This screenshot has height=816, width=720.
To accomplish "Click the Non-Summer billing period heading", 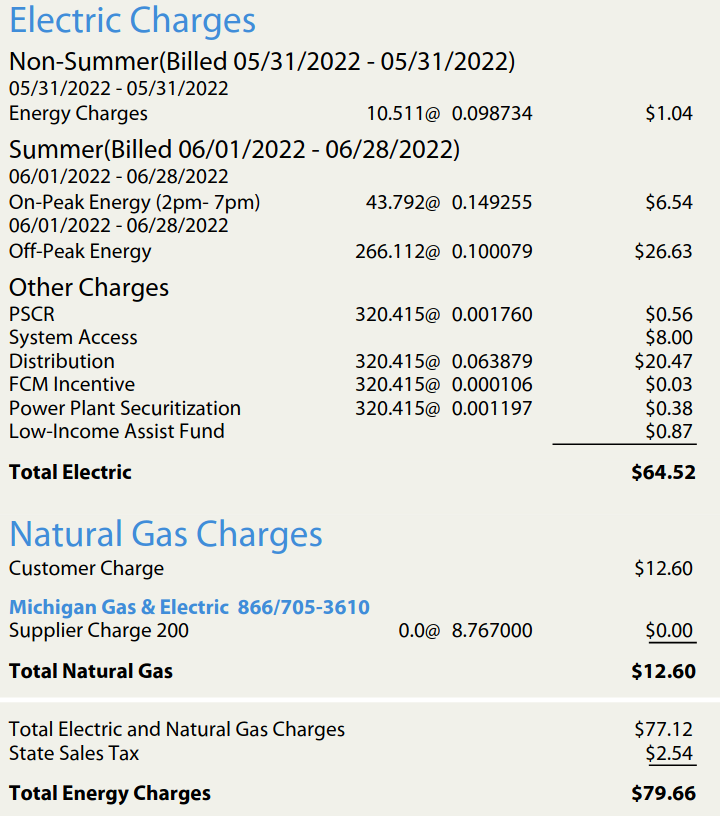I will (x=262, y=62).
